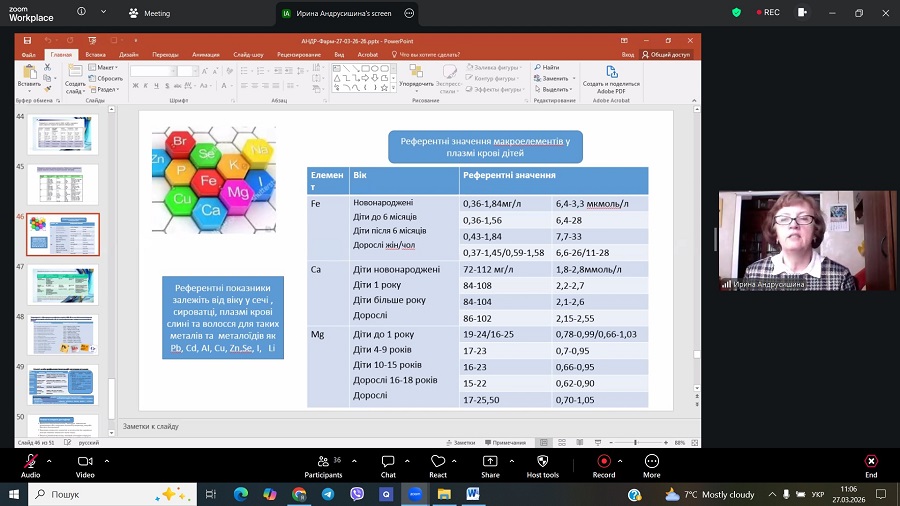900x506 pixels.
Task: Toggle the slide notes Заметки pane
Action: tap(460, 442)
